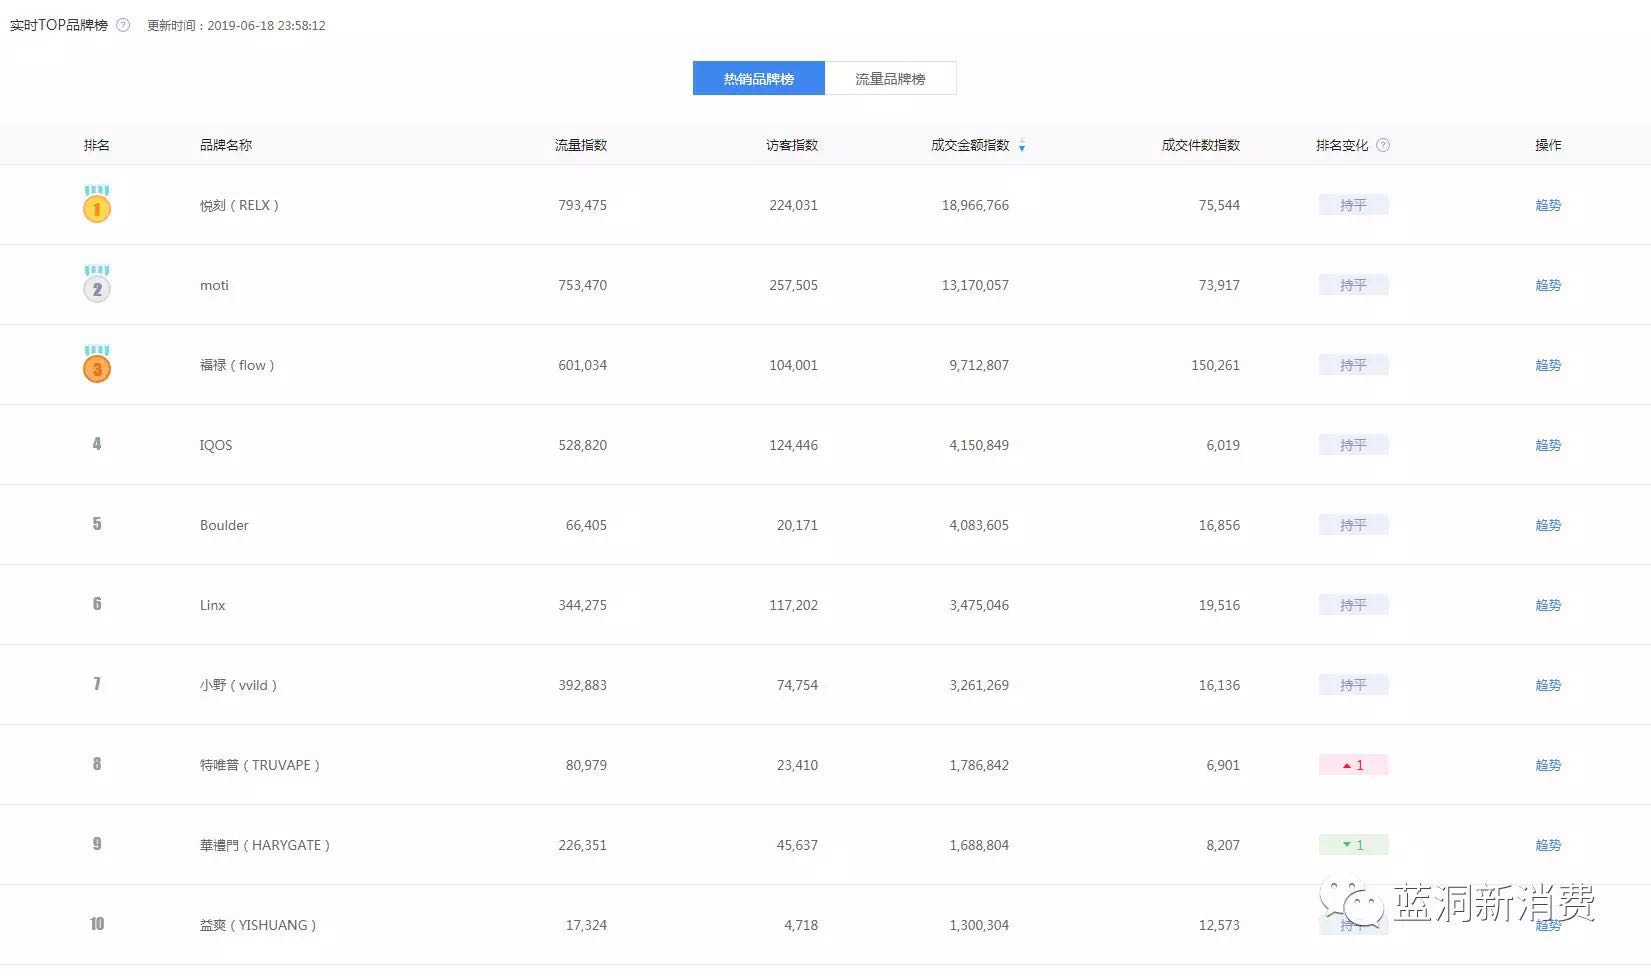Click rank number 10 for YISHUANG
This screenshot has height=976, width=1651.
97,924
